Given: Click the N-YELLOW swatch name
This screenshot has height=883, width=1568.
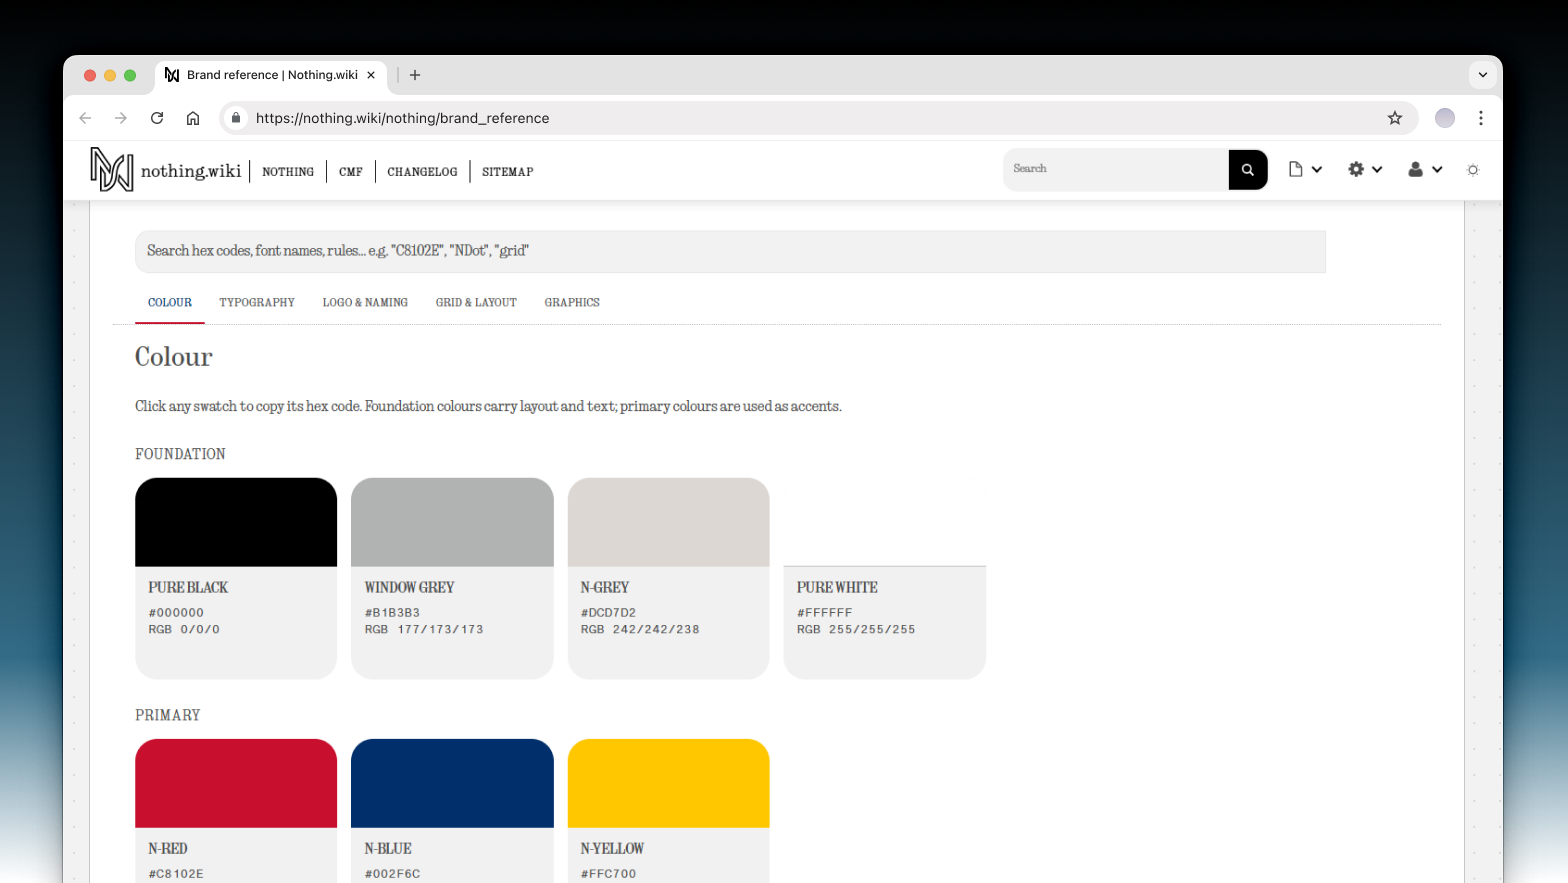Looking at the screenshot, I should coord(612,849).
